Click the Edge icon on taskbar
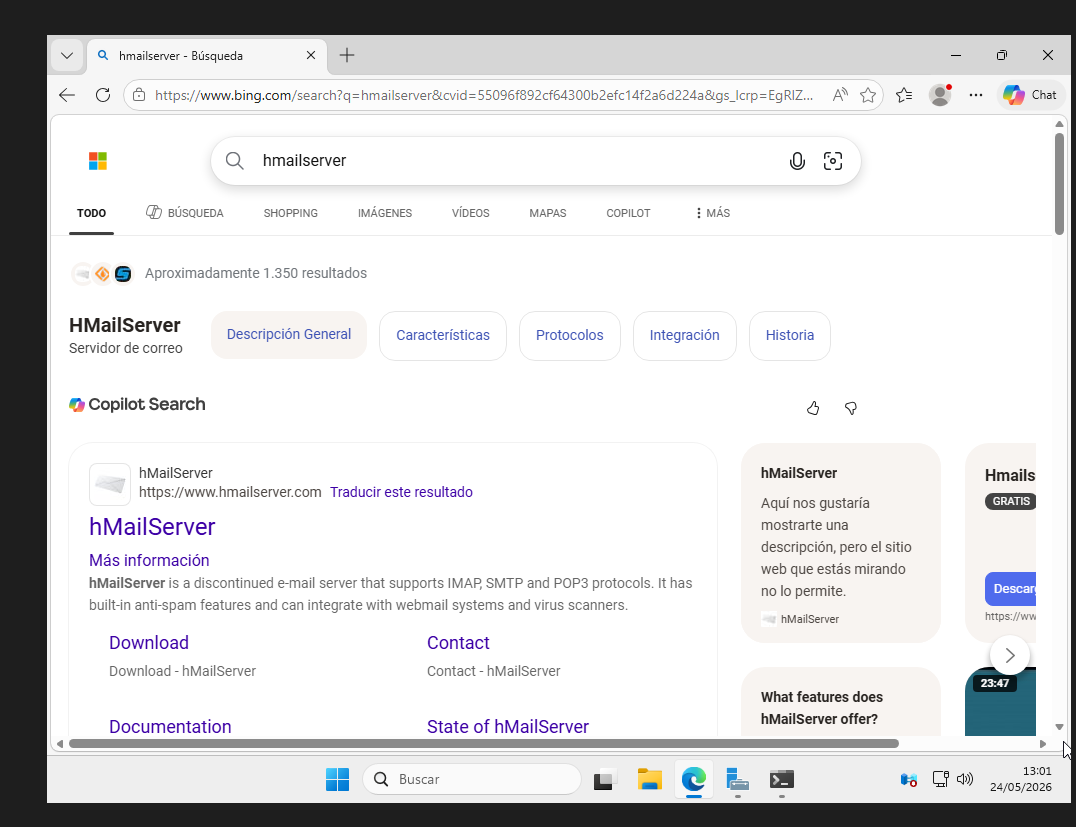Image resolution: width=1076 pixels, height=827 pixels. tap(694, 780)
